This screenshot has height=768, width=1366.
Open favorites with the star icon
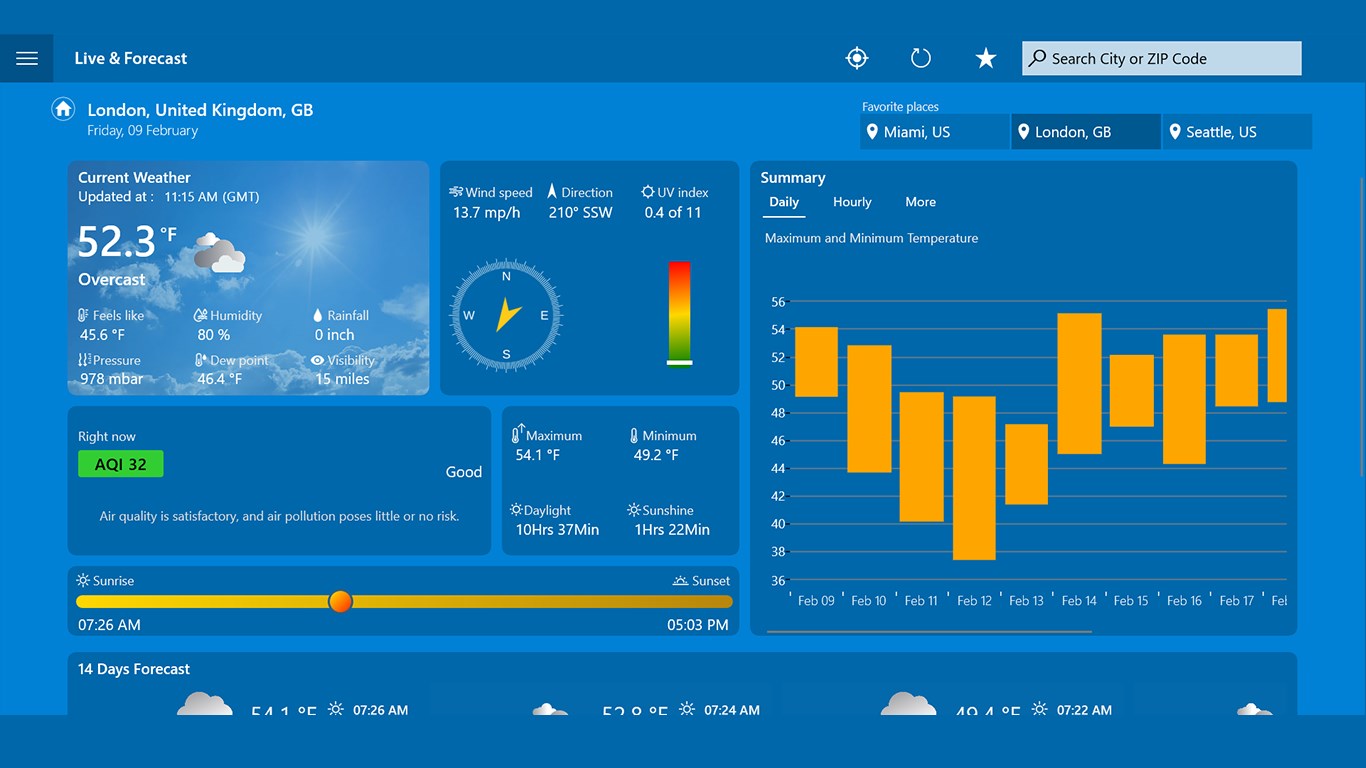985,57
